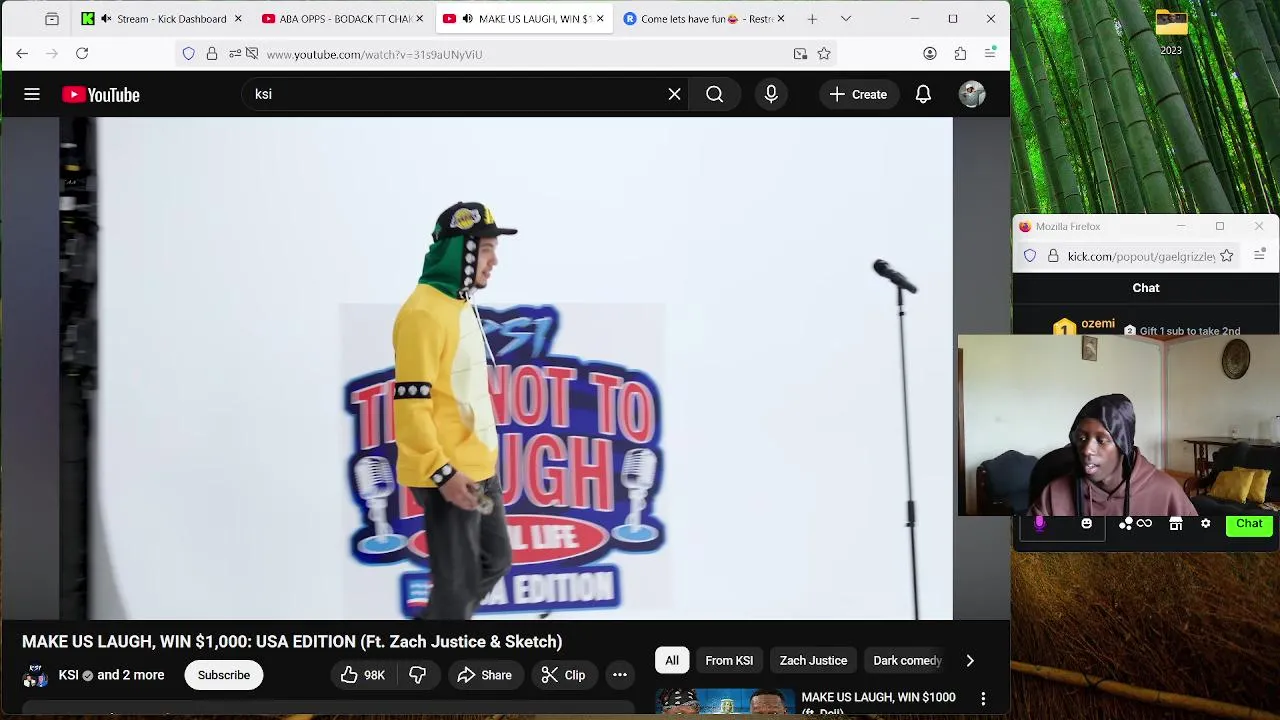Screen dimensions: 1280x720
Task: Open the options for the suggested video
Action: (x=983, y=698)
